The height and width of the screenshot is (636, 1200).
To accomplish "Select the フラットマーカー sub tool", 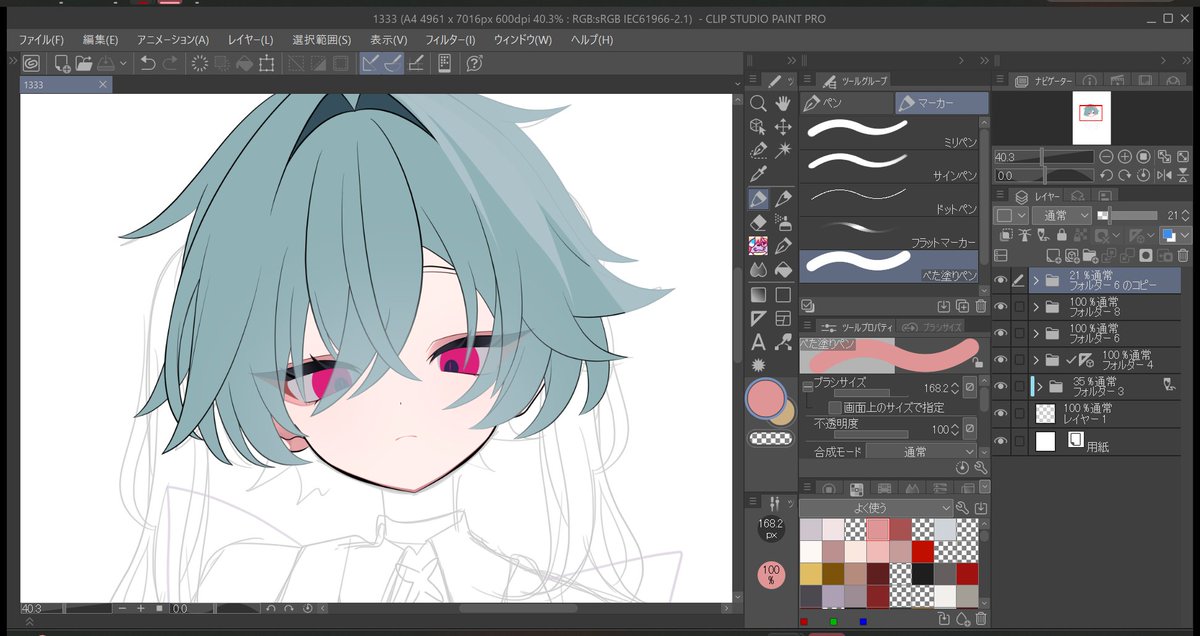I will pyautogui.click(x=889, y=232).
